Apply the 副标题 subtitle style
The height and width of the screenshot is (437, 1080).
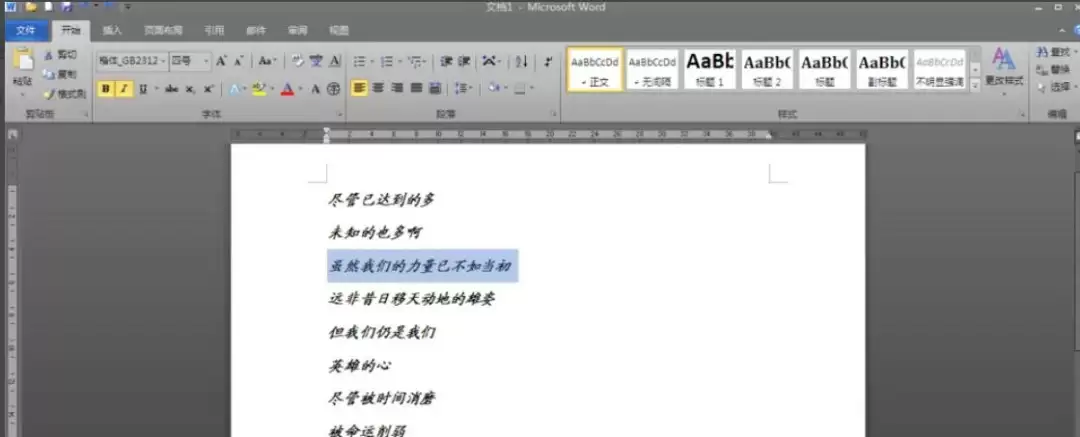pyautogui.click(x=882, y=70)
